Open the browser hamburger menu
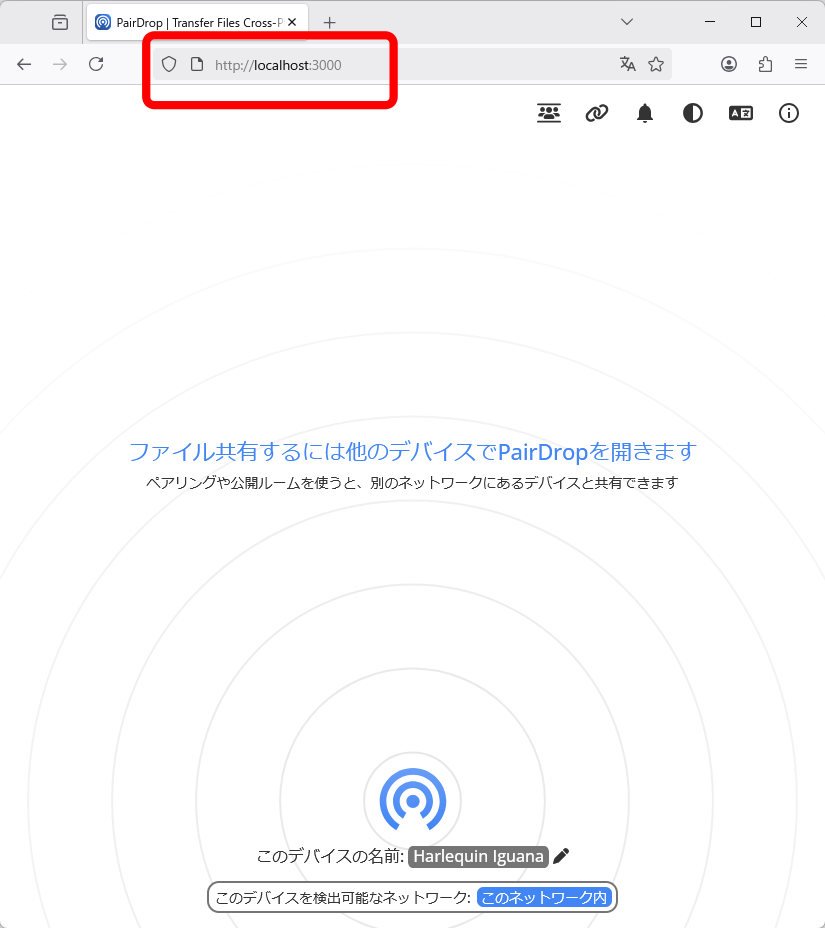 [801, 64]
